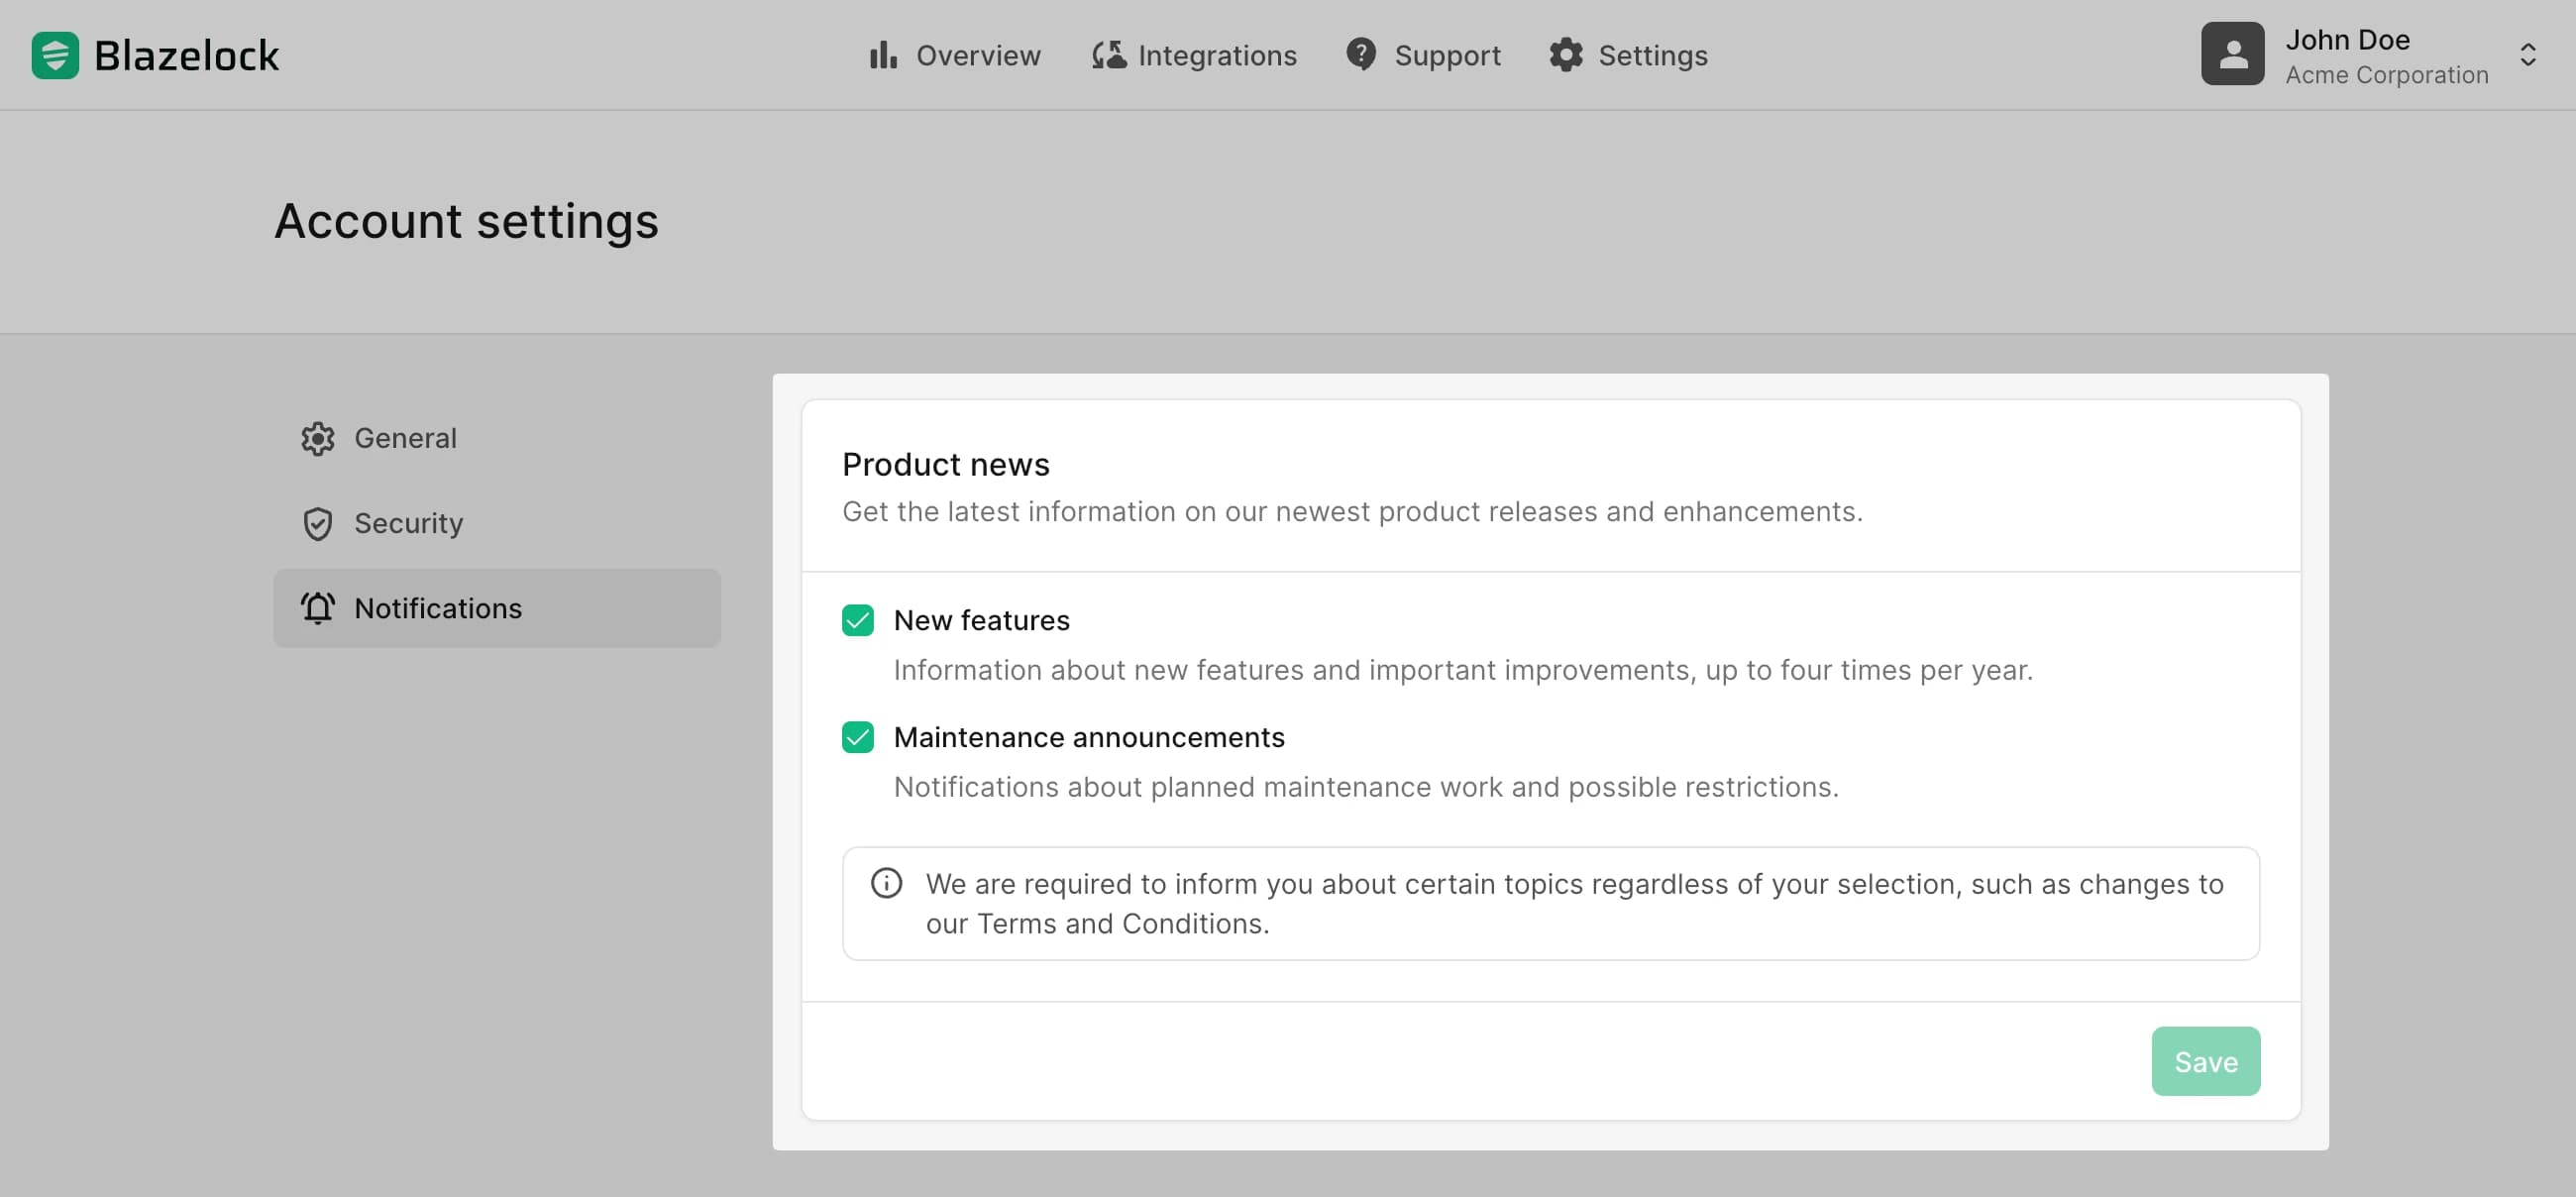Open Support via the question mark icon
The height and width of the screenshot is (1197, 2576).
[x=1361, y=55]
